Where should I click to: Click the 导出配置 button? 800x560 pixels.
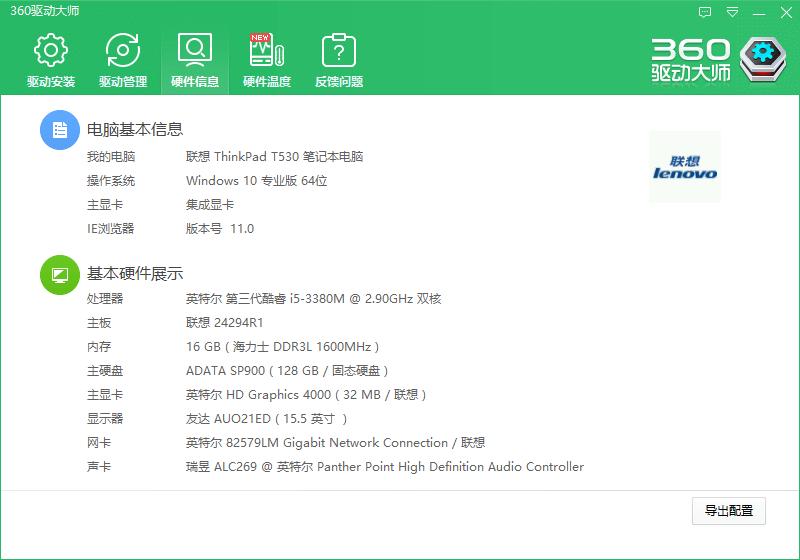(729, 511)
